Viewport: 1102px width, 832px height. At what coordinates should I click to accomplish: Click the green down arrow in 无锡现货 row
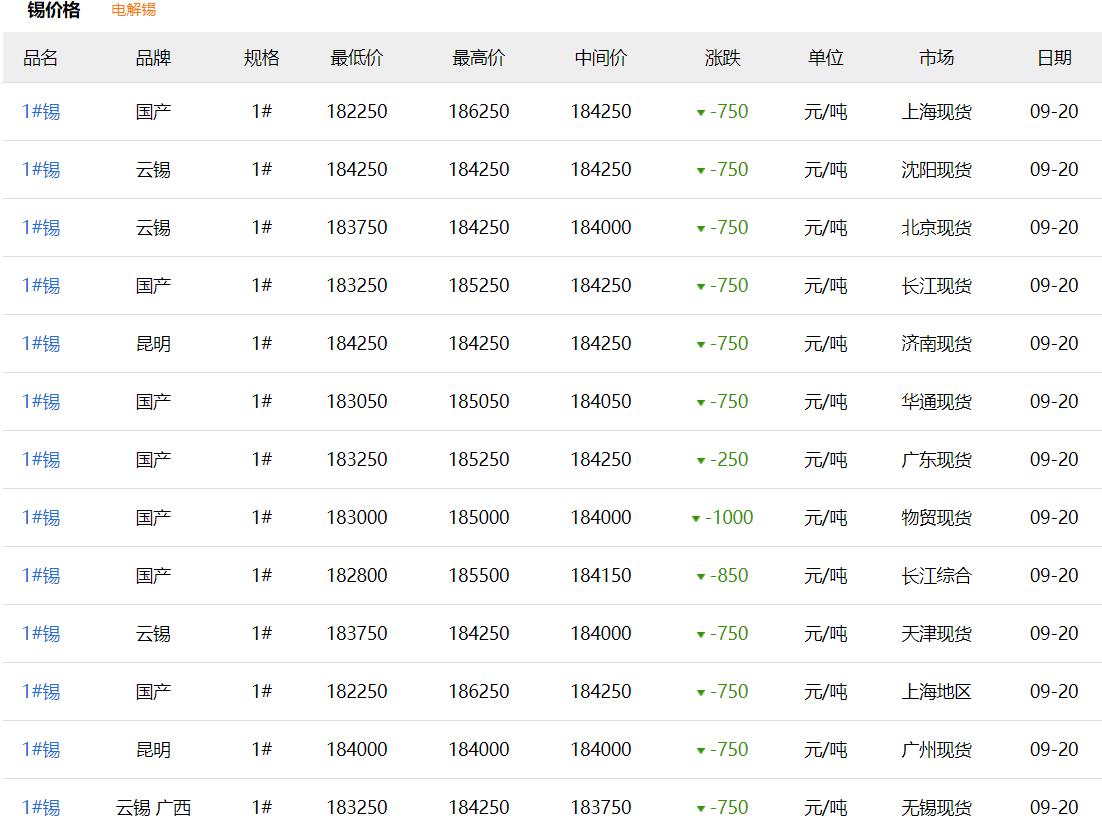[701, 809]
